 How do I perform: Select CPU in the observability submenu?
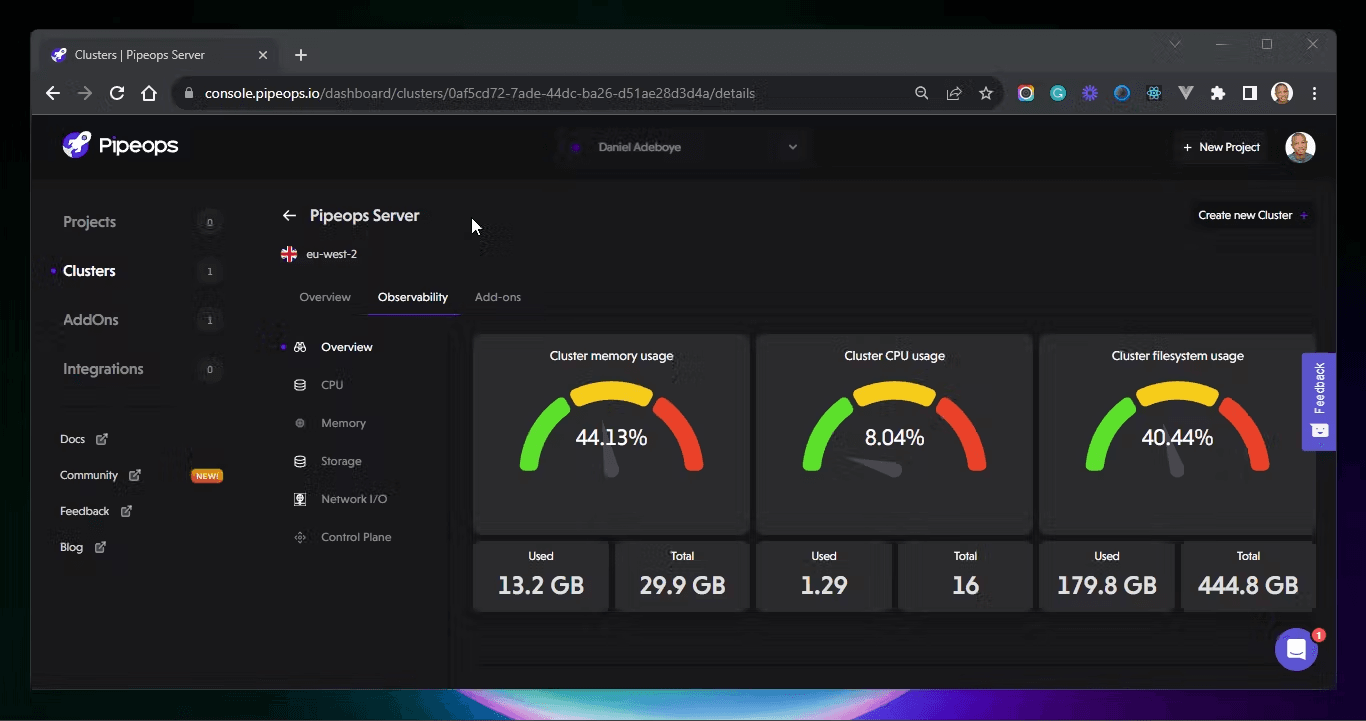coord(332,385)
